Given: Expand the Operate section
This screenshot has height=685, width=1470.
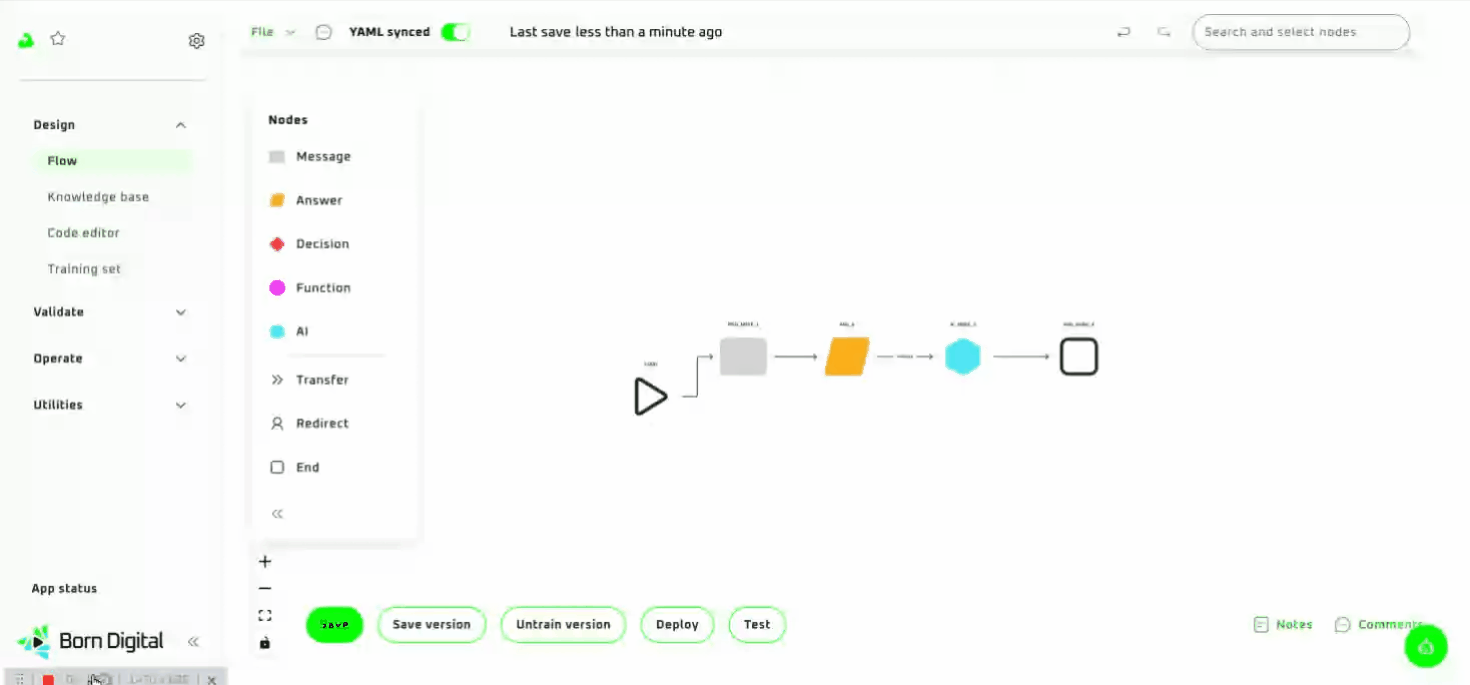Looking at the screenshot, I should pos(181,358).
